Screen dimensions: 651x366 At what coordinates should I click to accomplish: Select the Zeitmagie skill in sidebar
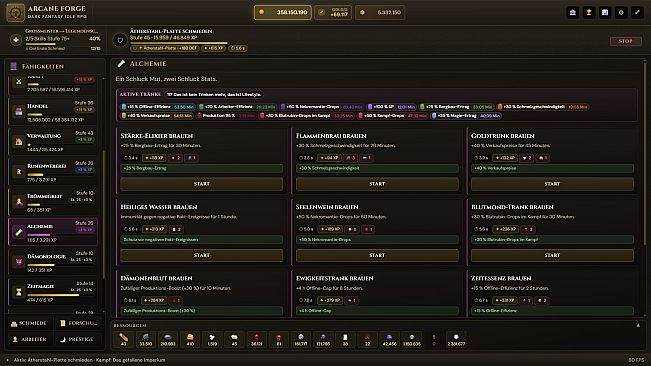(53, 292)
